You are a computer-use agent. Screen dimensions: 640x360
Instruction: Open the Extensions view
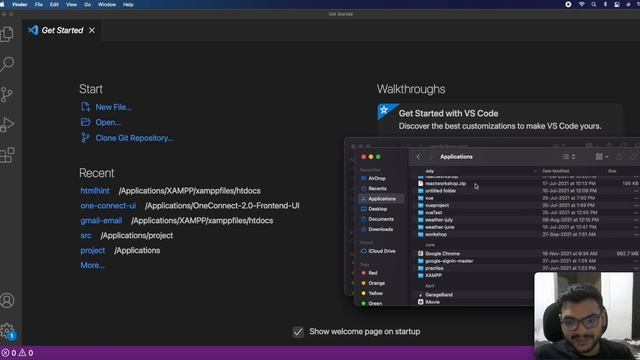(x=7, y=155)
